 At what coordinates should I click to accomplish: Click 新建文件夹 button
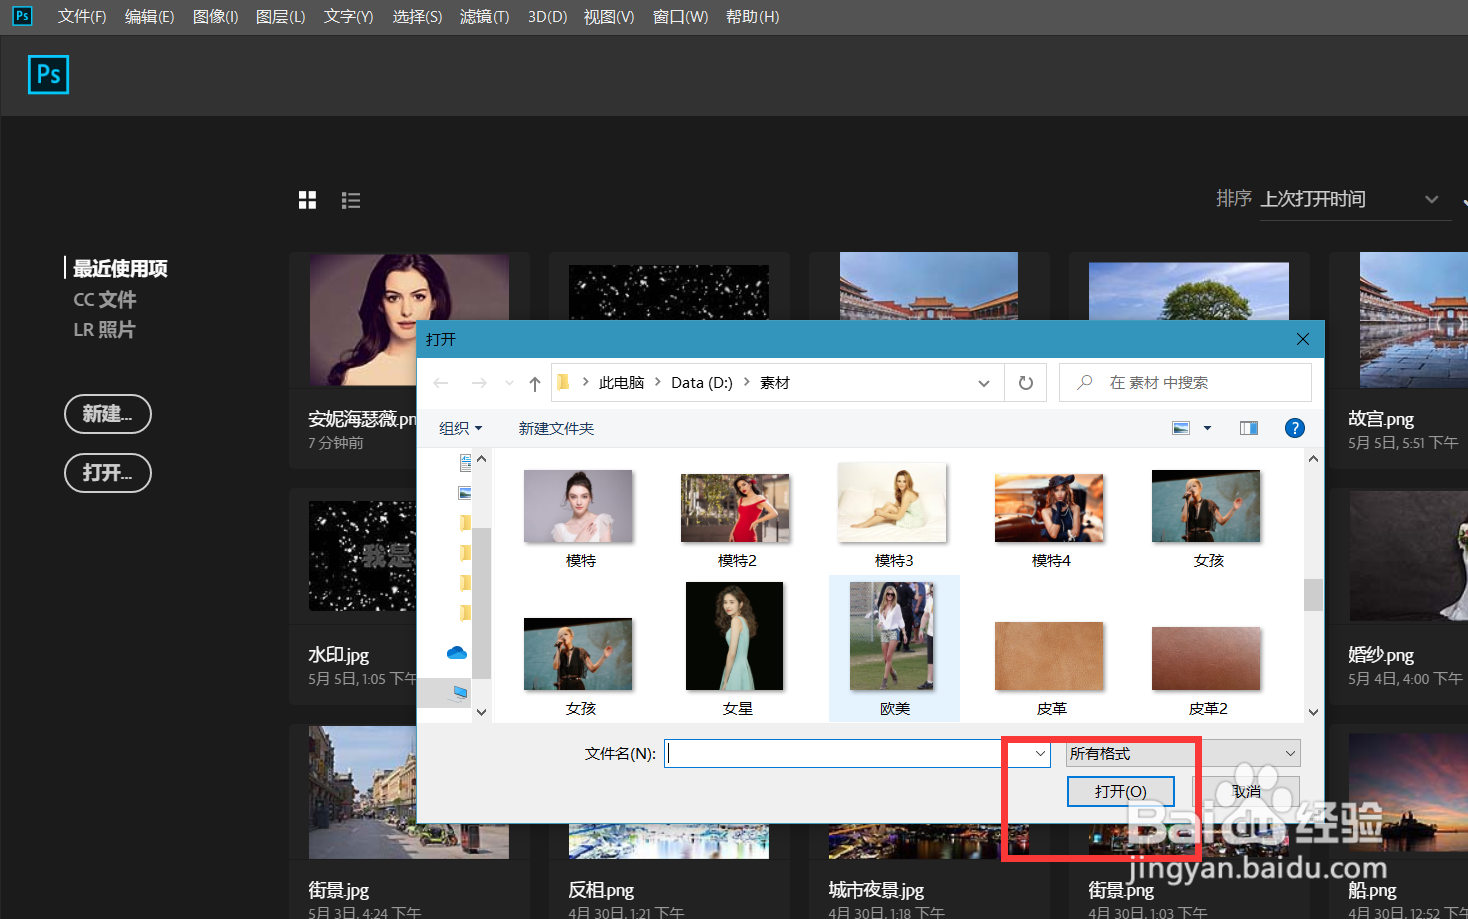pos(556,428)
